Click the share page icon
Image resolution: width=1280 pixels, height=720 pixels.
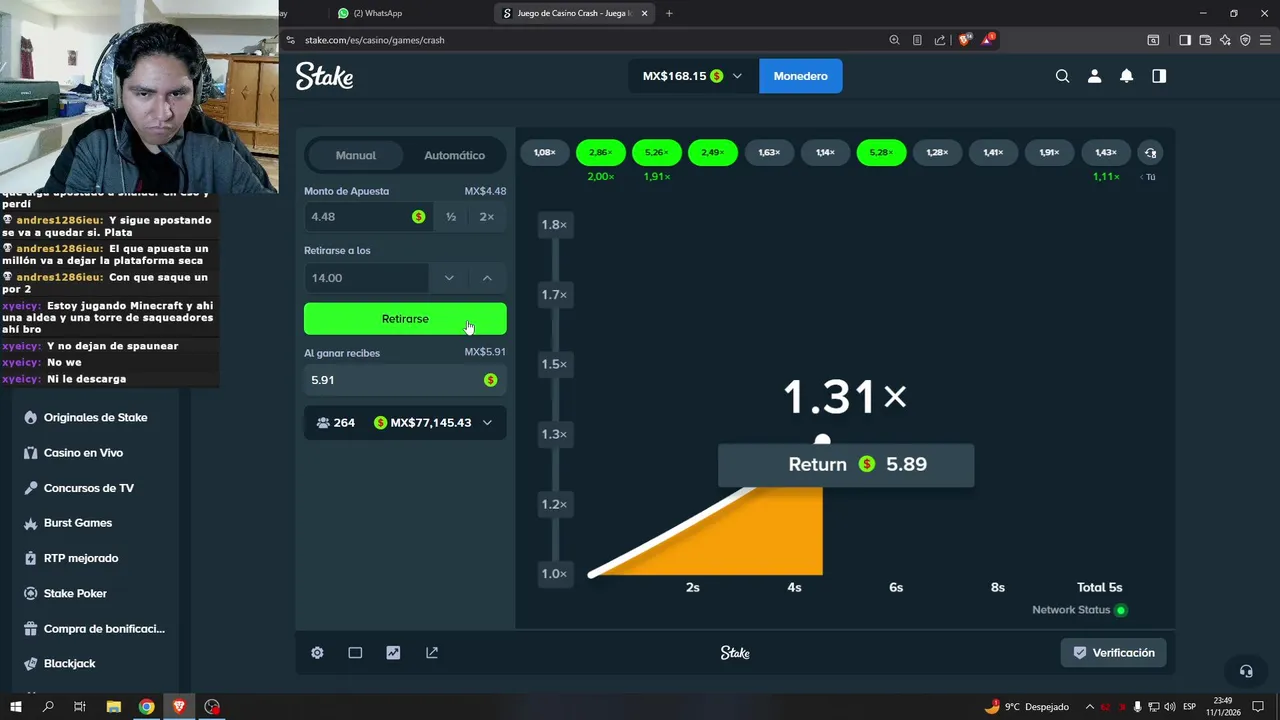940,40
